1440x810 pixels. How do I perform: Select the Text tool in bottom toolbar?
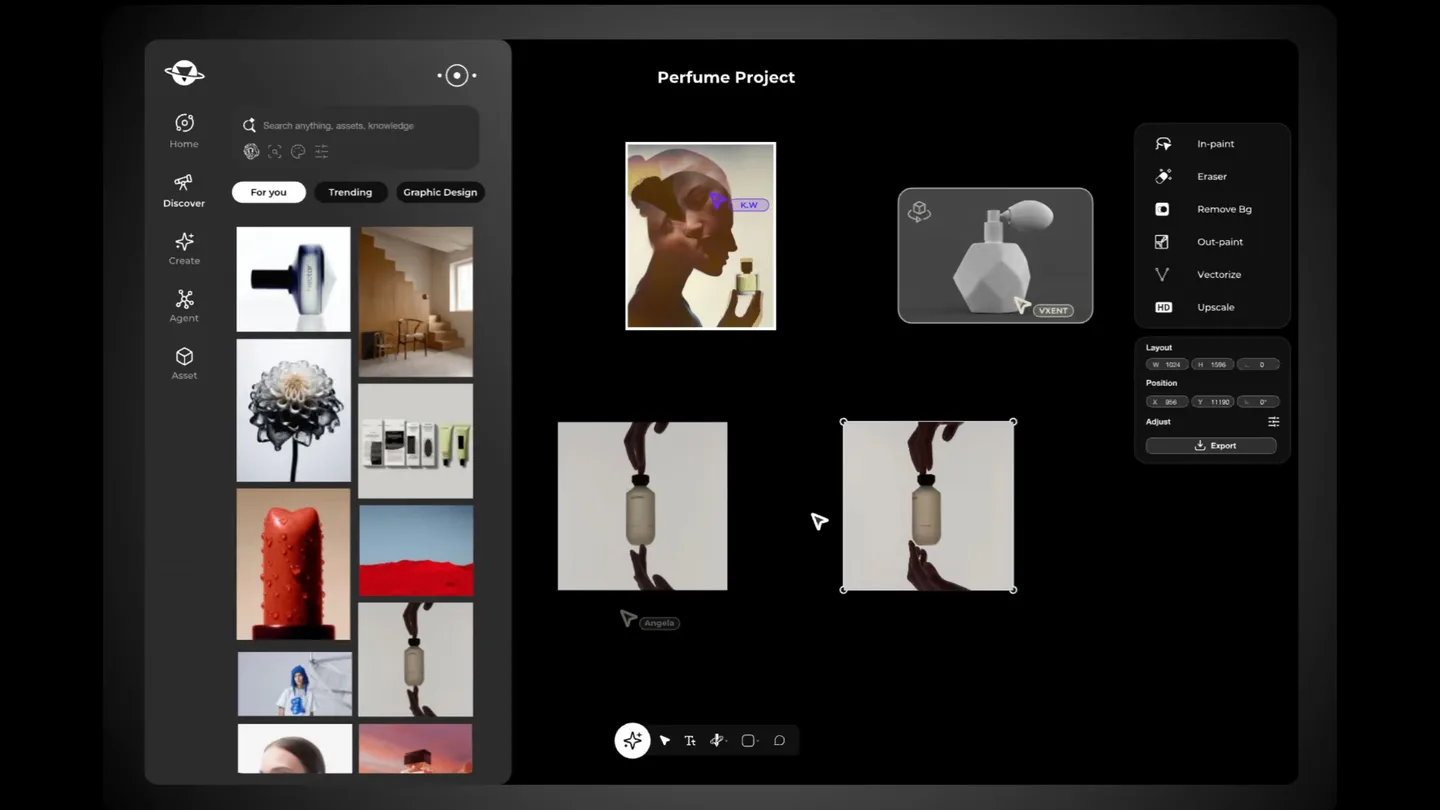pyautogui.click(x=690, y=741)
